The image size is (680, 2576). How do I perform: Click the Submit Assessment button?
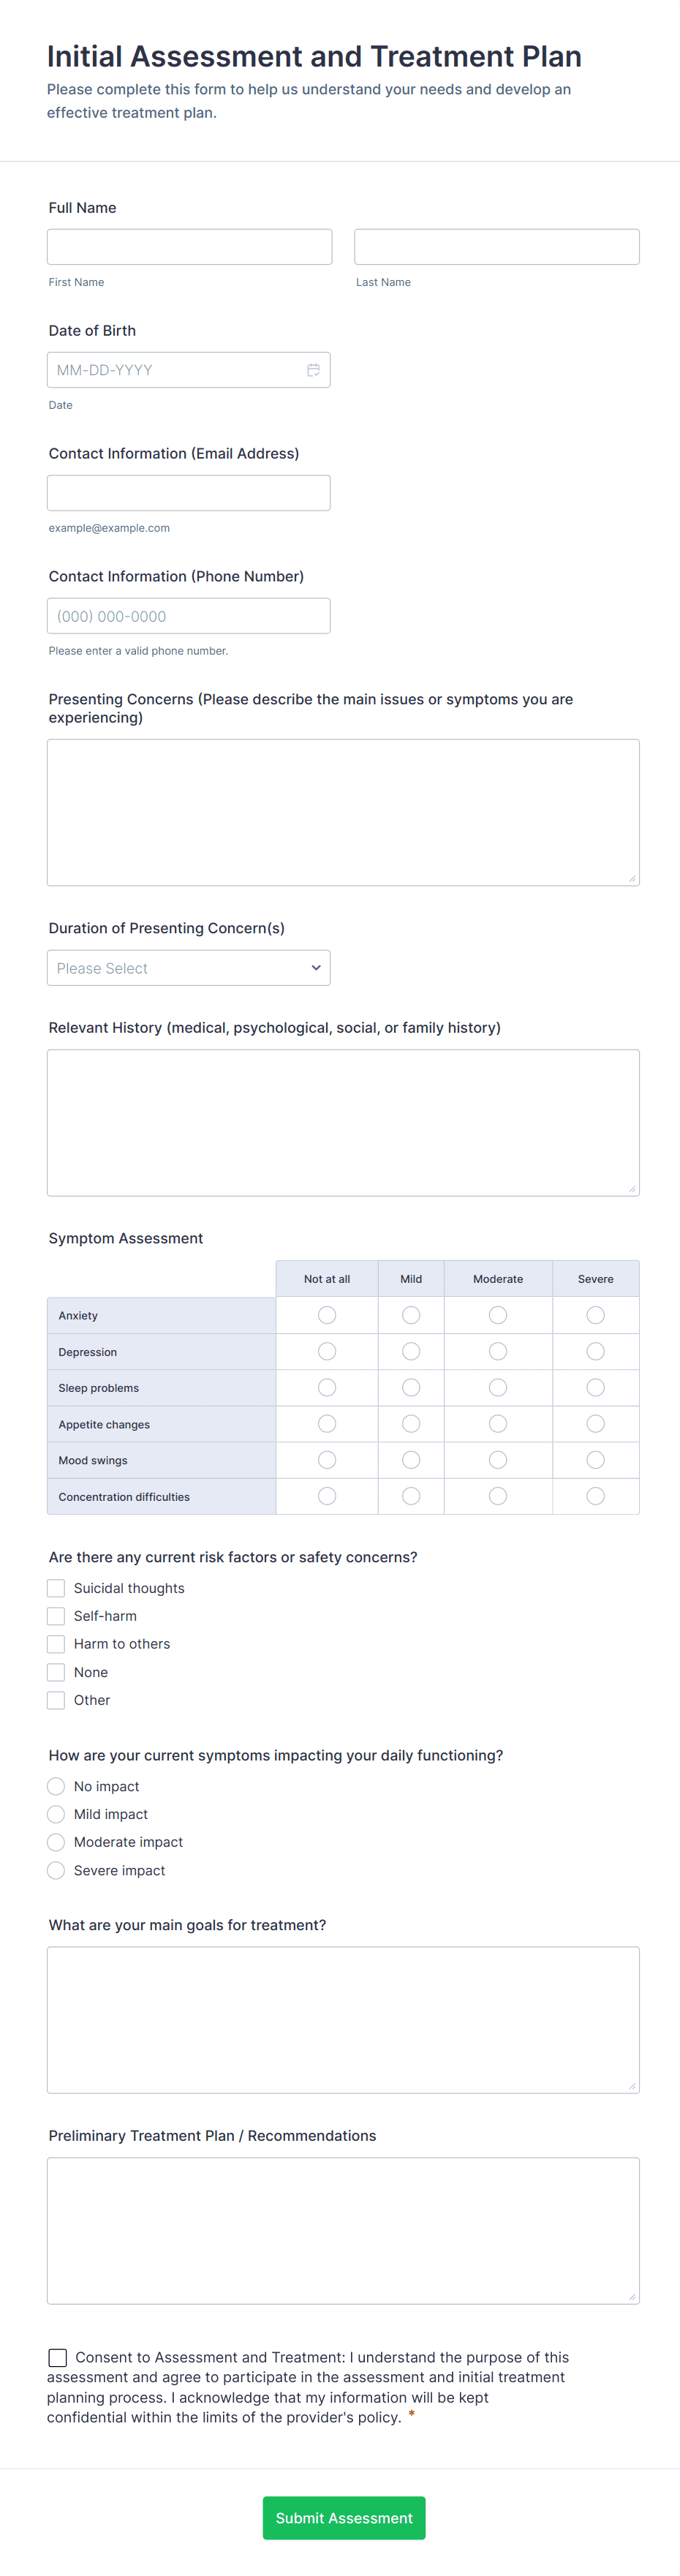click(x=344, y=2517)
